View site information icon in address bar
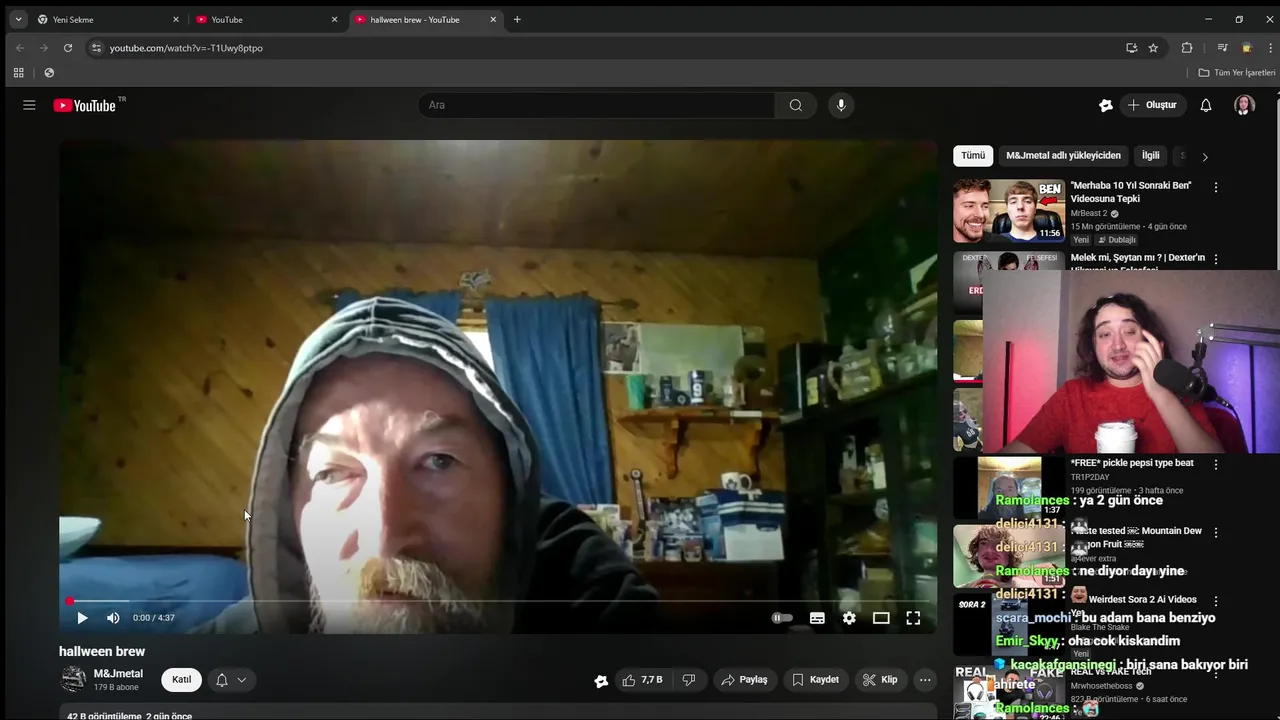Image resolution: width=1280 pixels, height=720 pixels. click(96, 48)
